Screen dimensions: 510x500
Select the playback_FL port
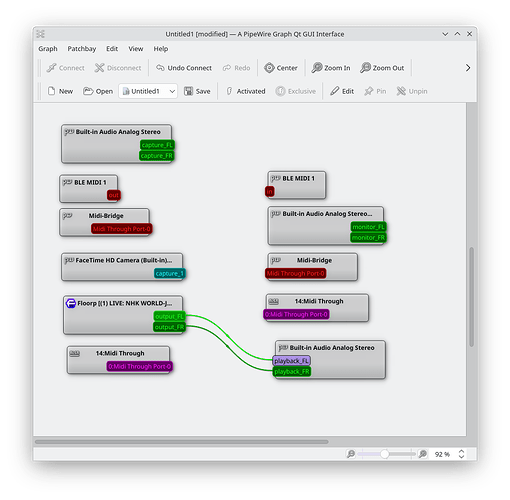coord(292,361)
